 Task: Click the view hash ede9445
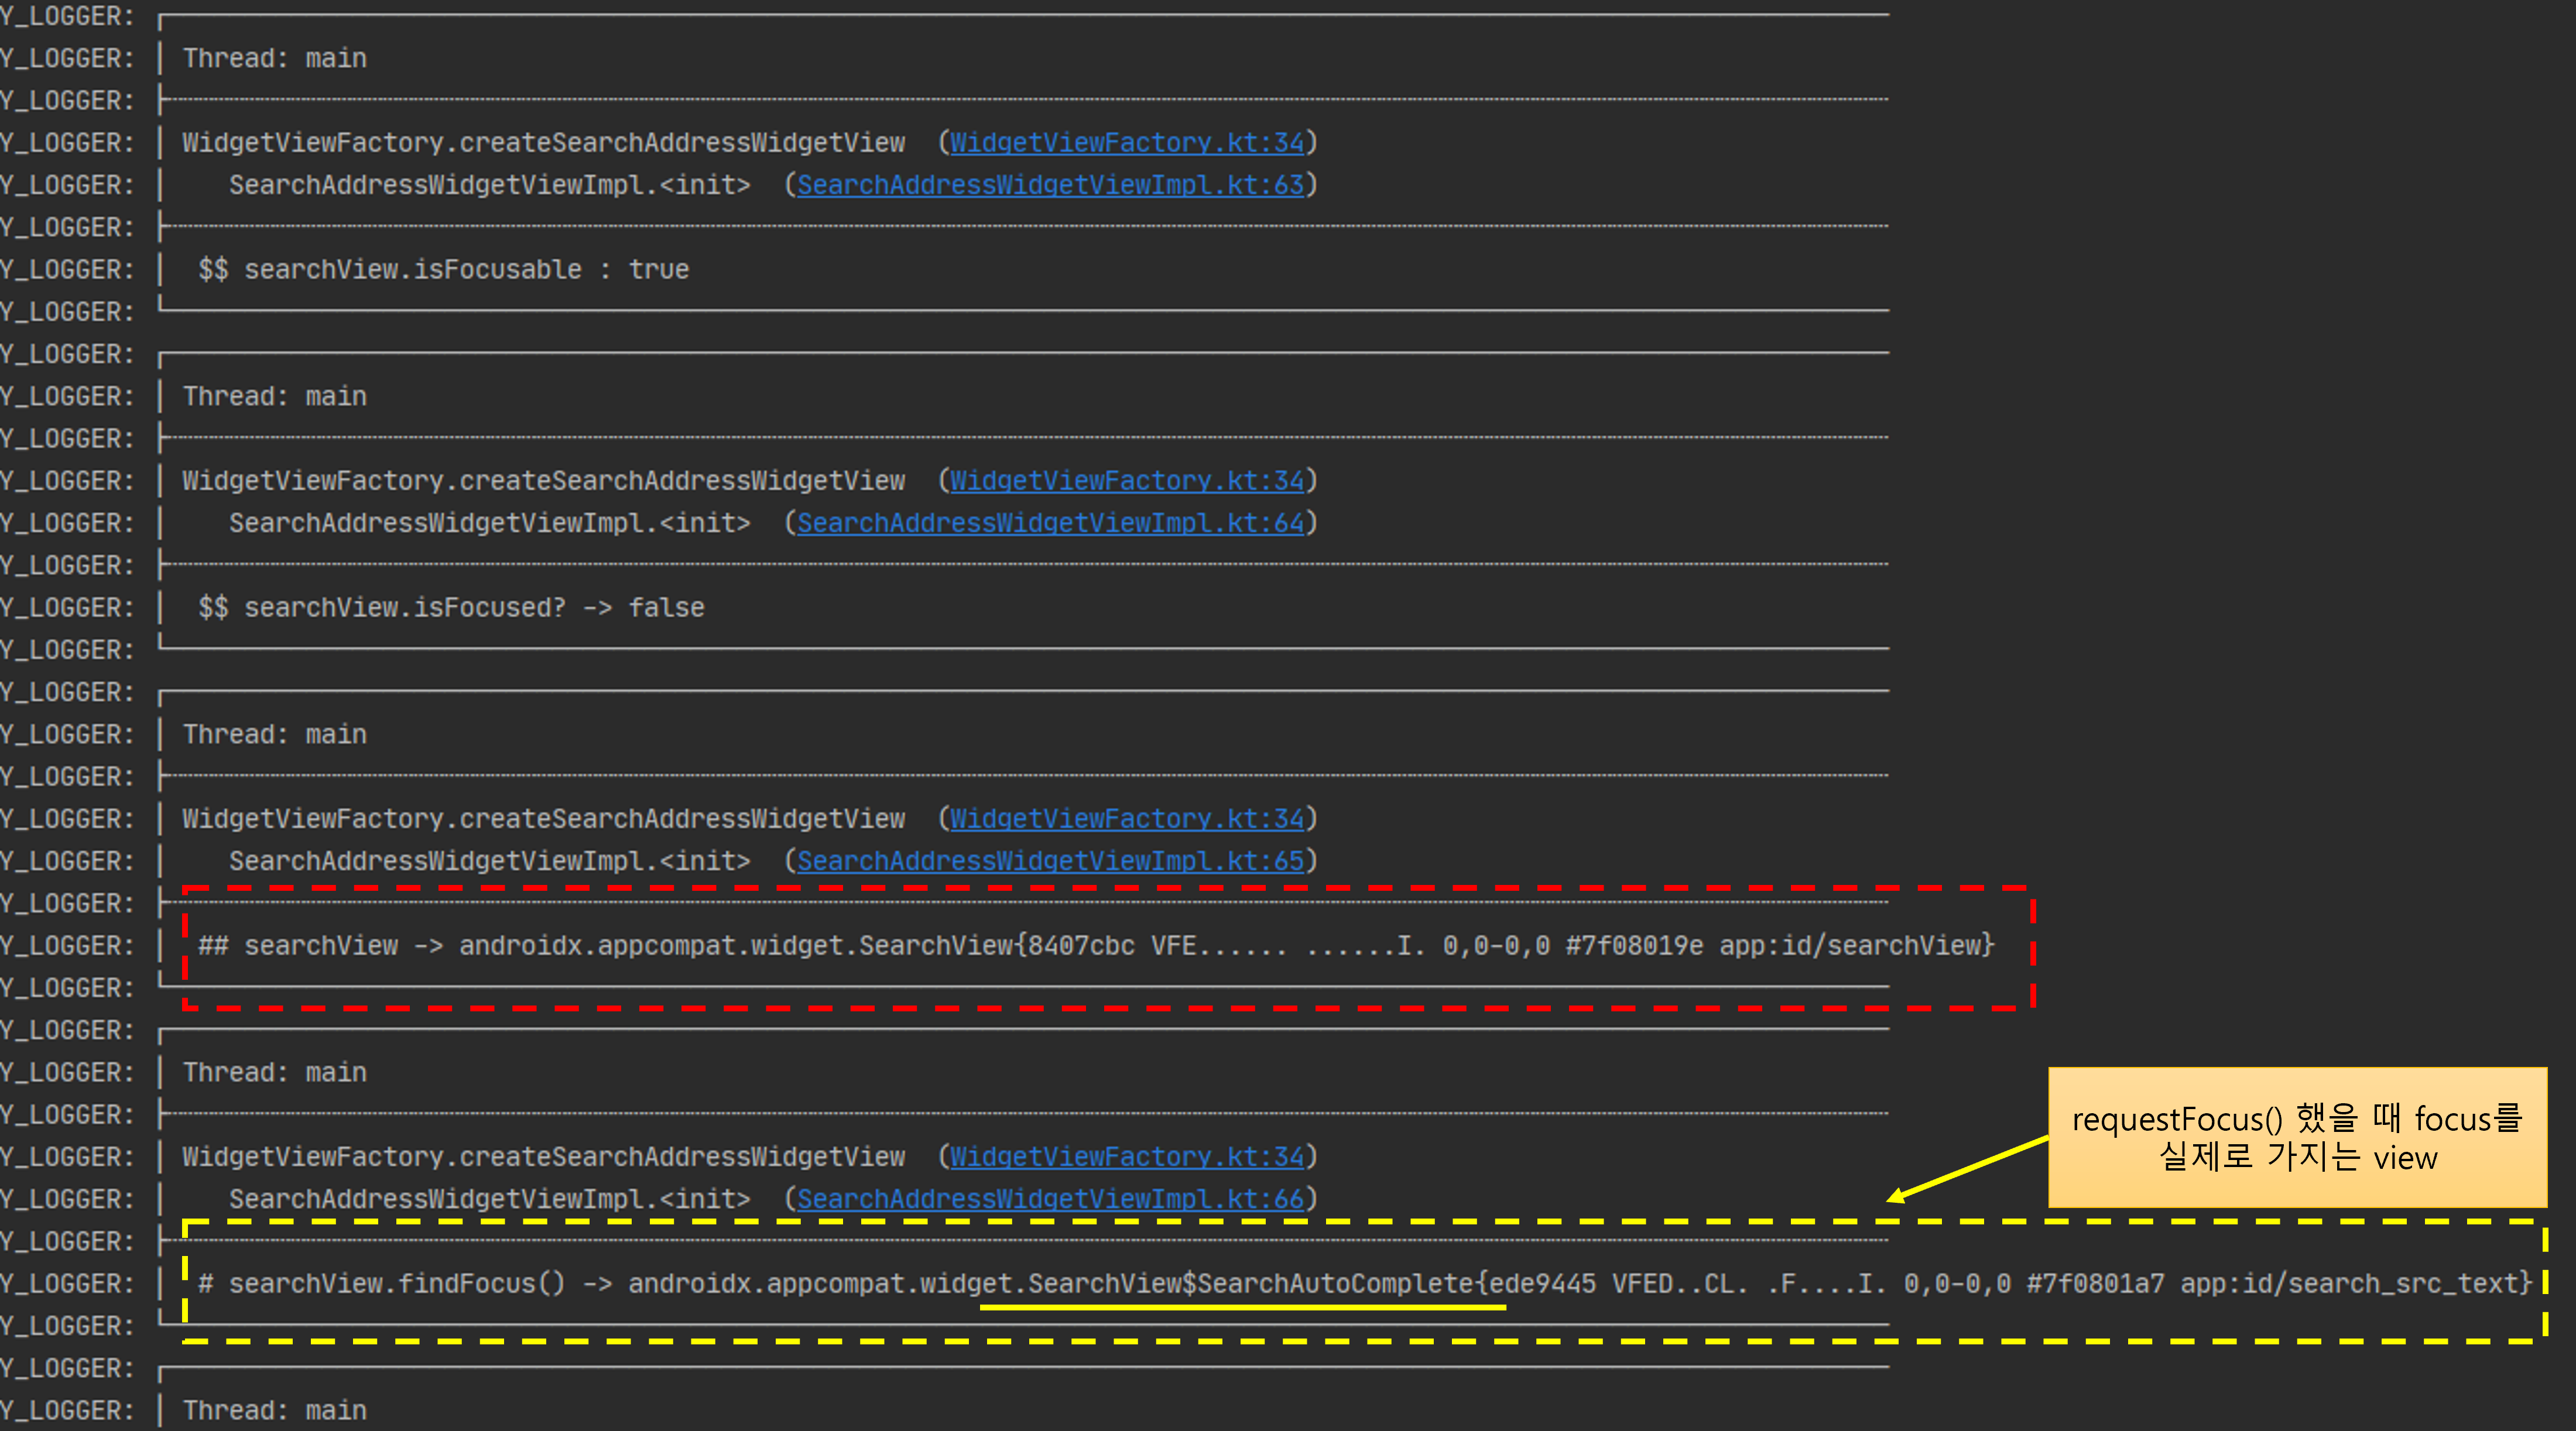(x=1542, y=1284)
